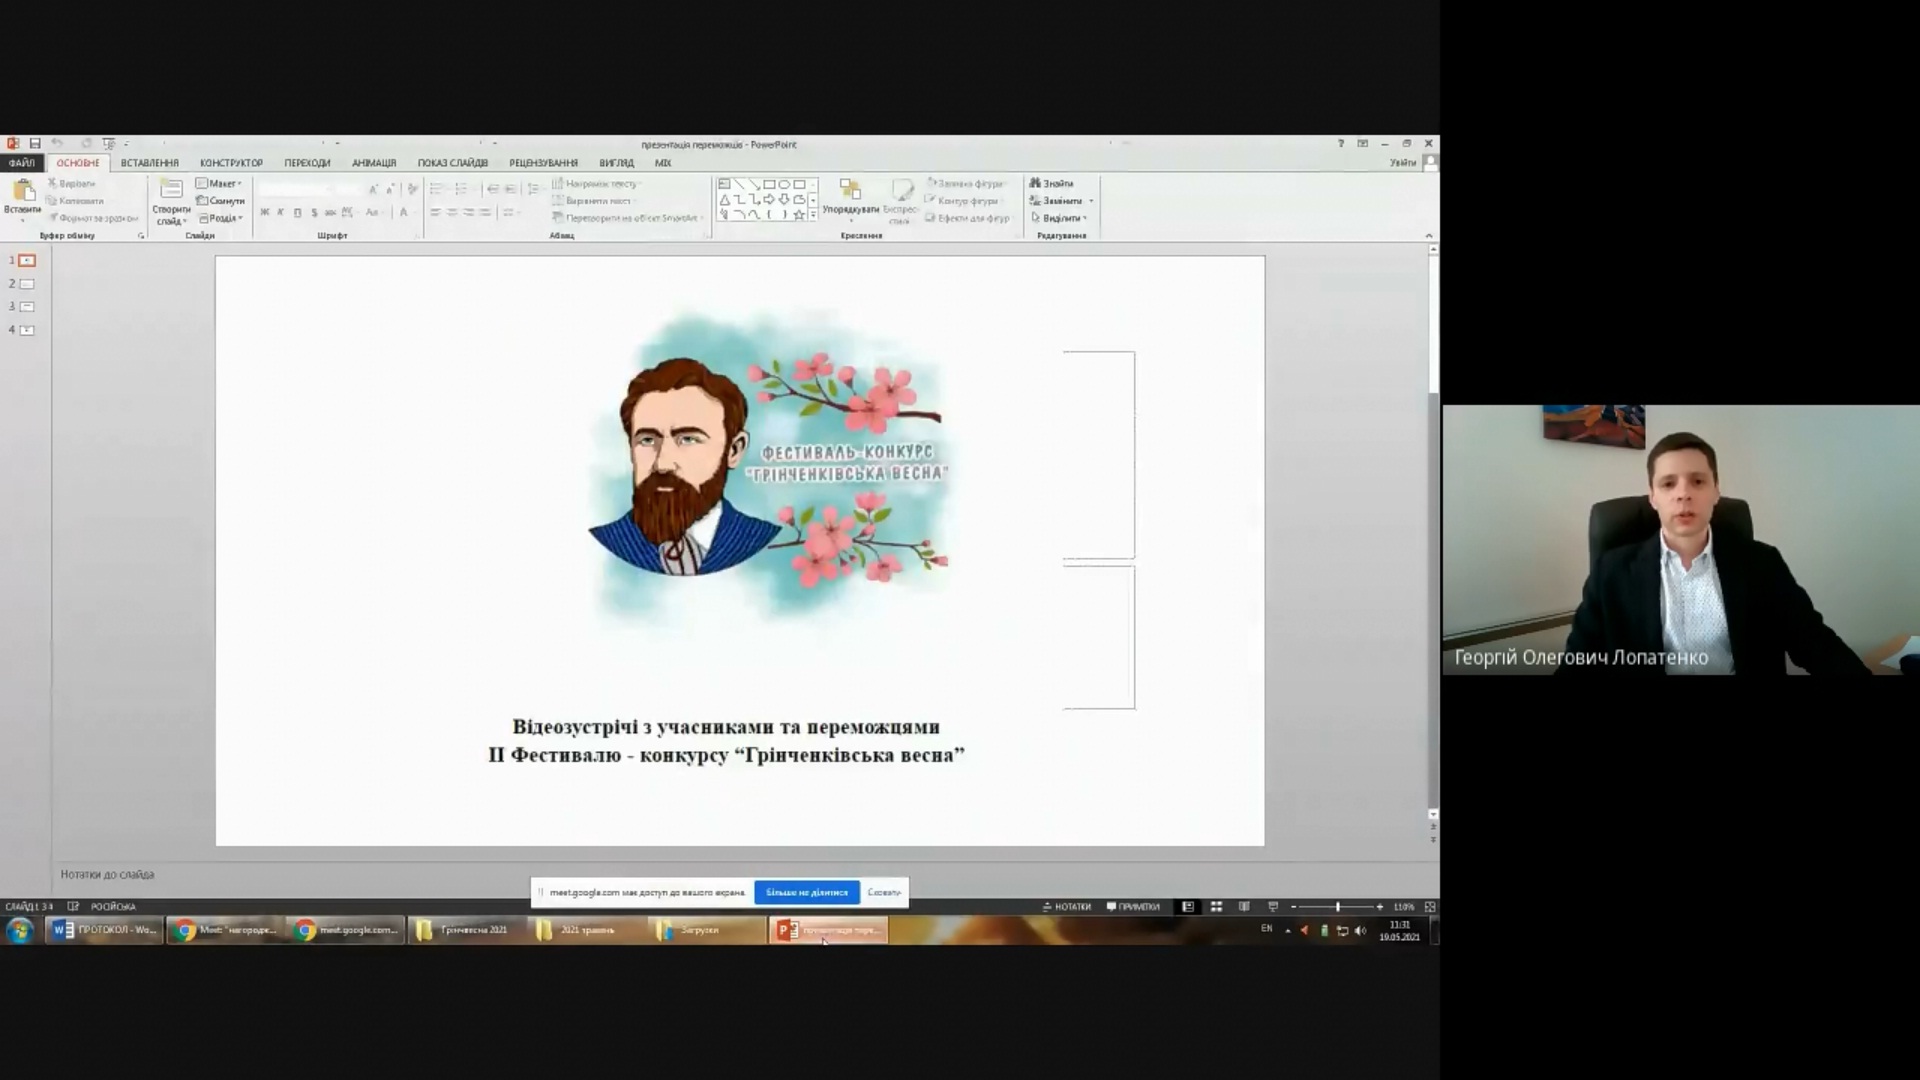Select slide 2 thumbnail in slide panel
The width and height of the screenshot is (1920, 1080).
(27, 284)
